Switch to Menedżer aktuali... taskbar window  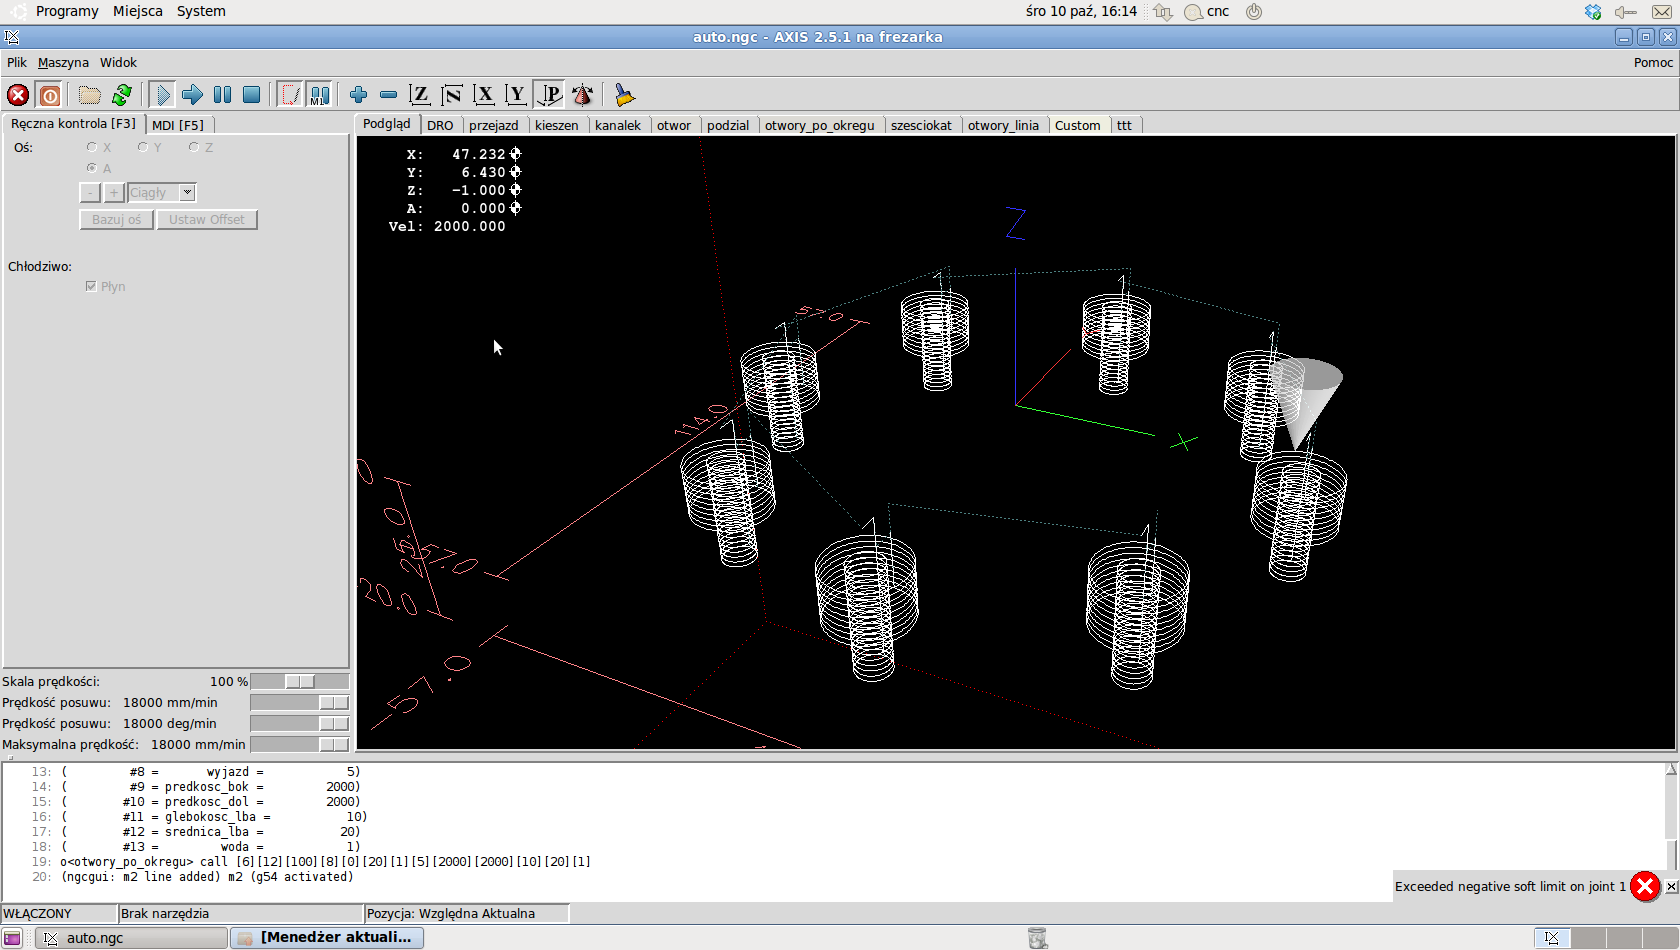327,937
